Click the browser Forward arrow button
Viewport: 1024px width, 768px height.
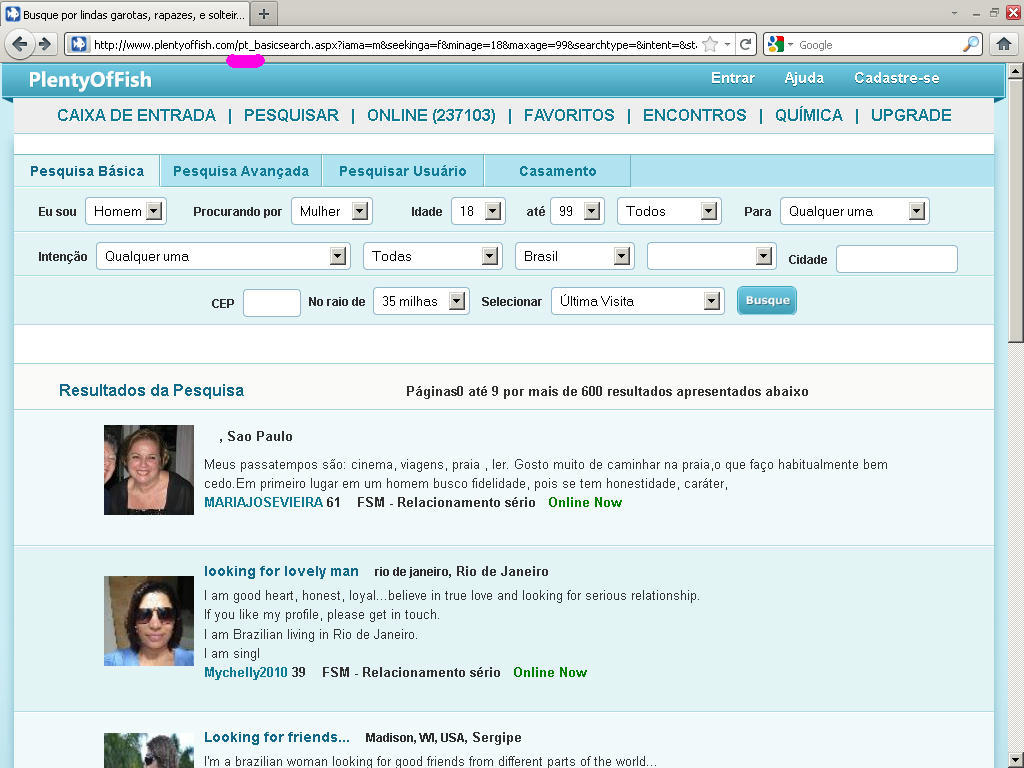pos(44,44)
